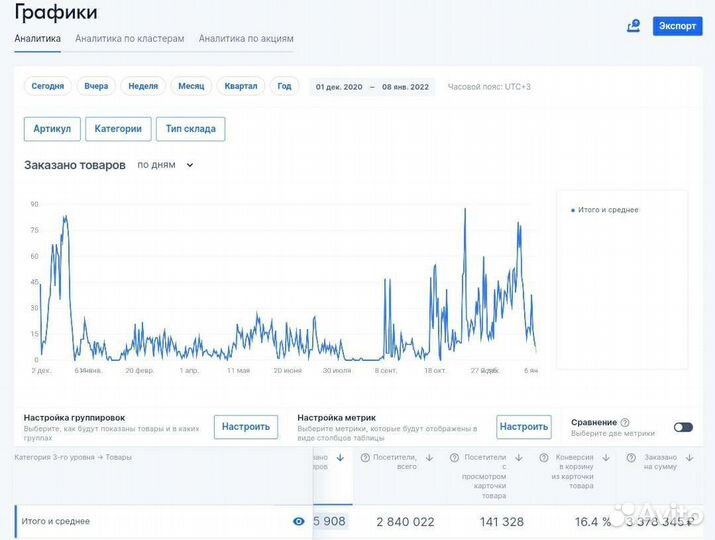Open the 'по дням' grouping dropdown

point(165,165)
